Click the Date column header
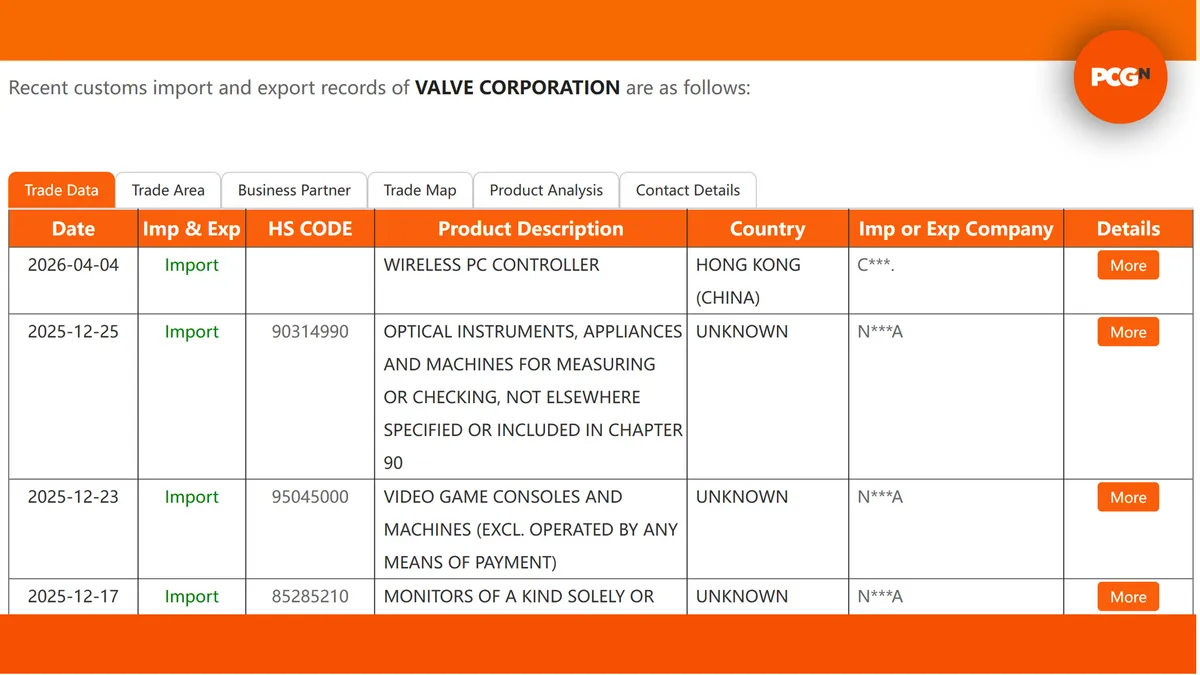The image size is (1200, 675). 73,229
